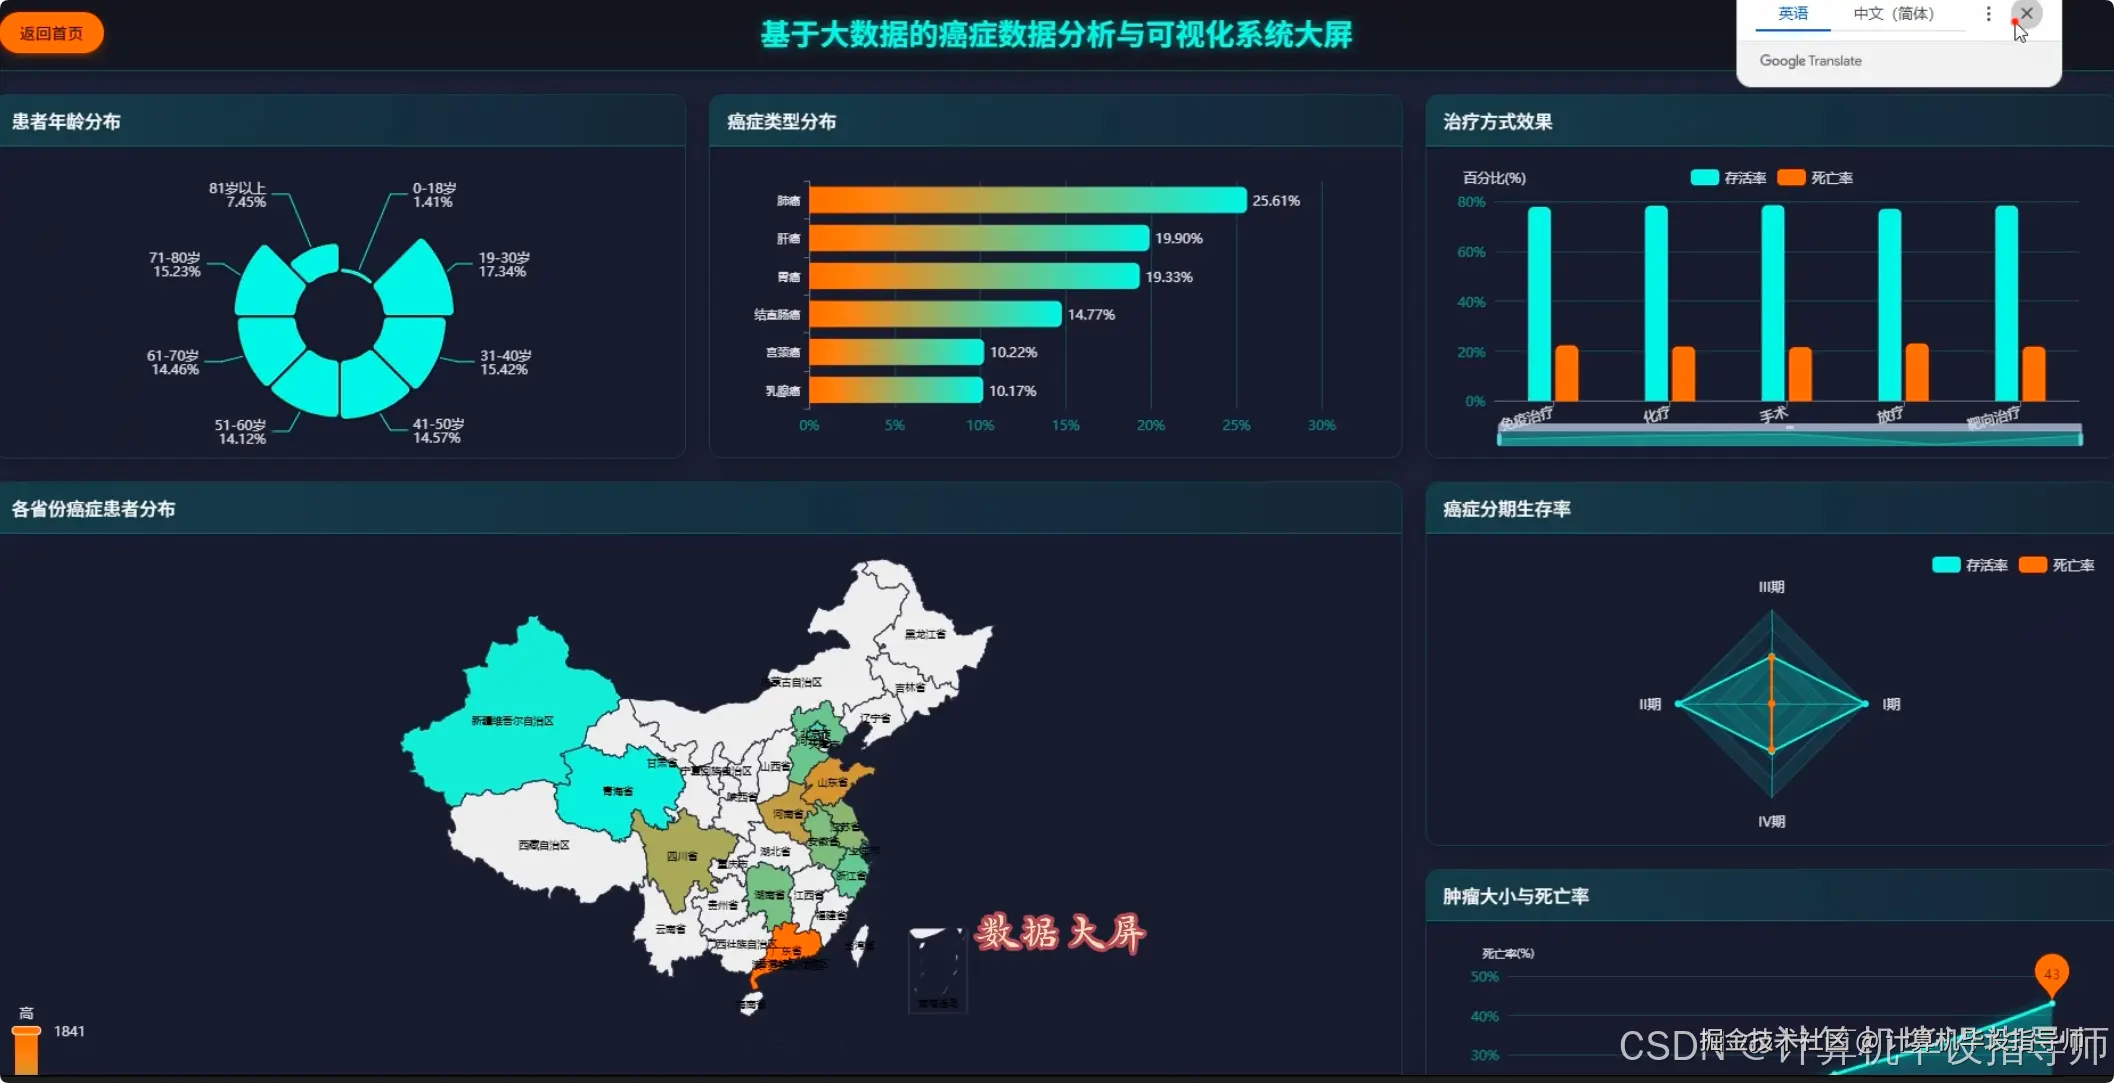Click the South China Sea islands inset
Screen dimensions: 2114x1083
tap(937, 970)
